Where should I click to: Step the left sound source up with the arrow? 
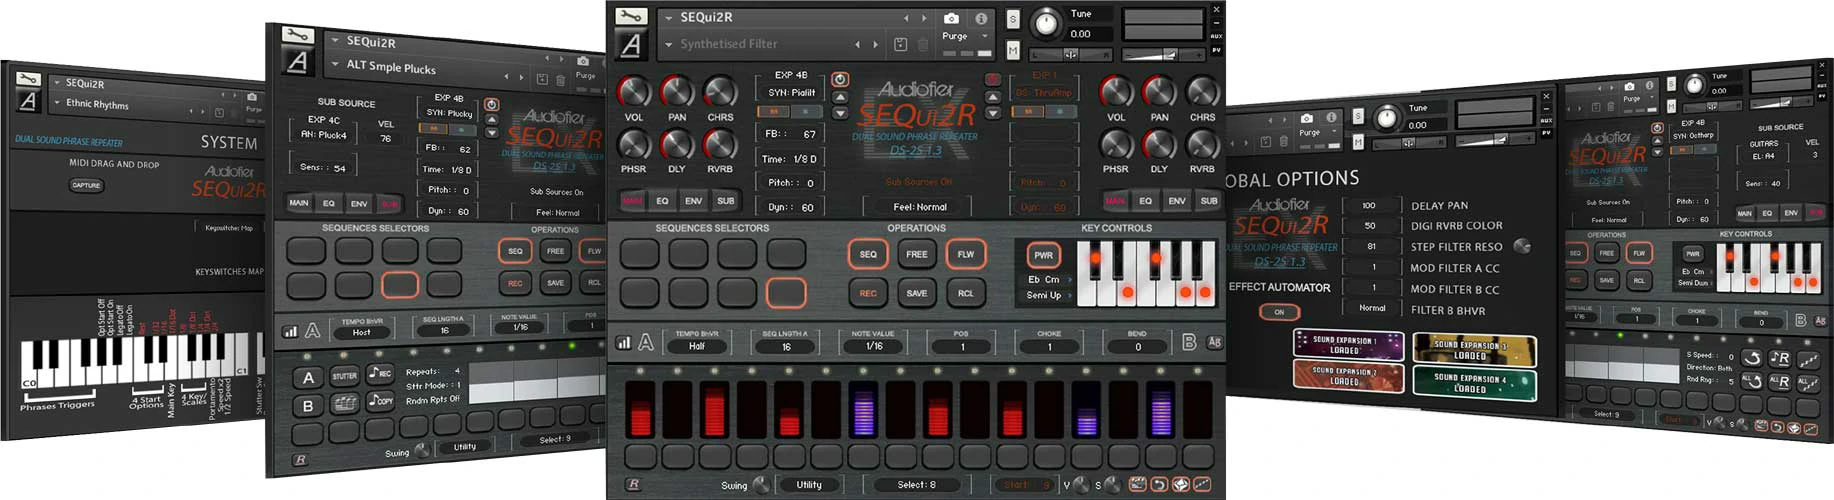tap(840, 98)
